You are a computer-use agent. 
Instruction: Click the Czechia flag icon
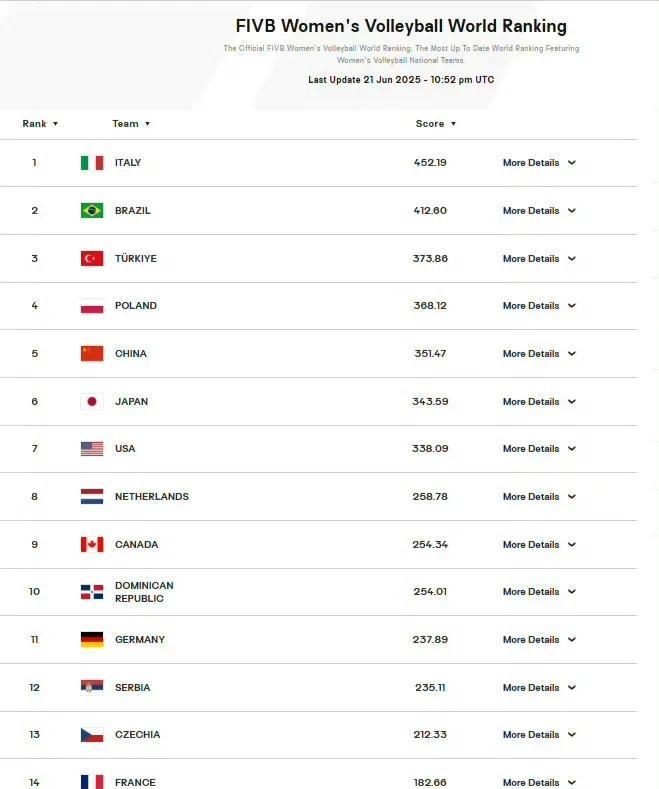point(92,735)
